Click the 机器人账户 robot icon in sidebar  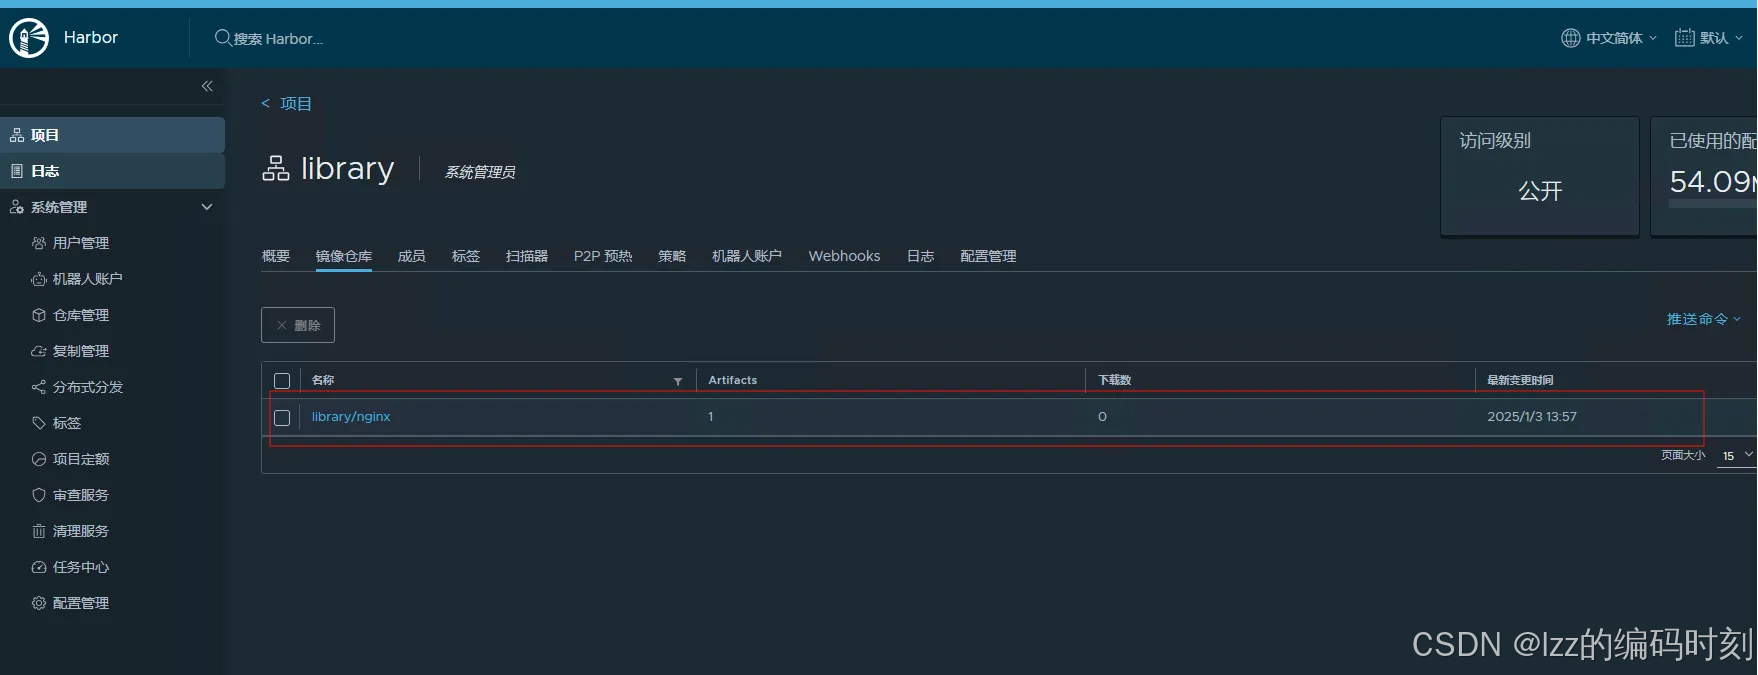[39, 279]
